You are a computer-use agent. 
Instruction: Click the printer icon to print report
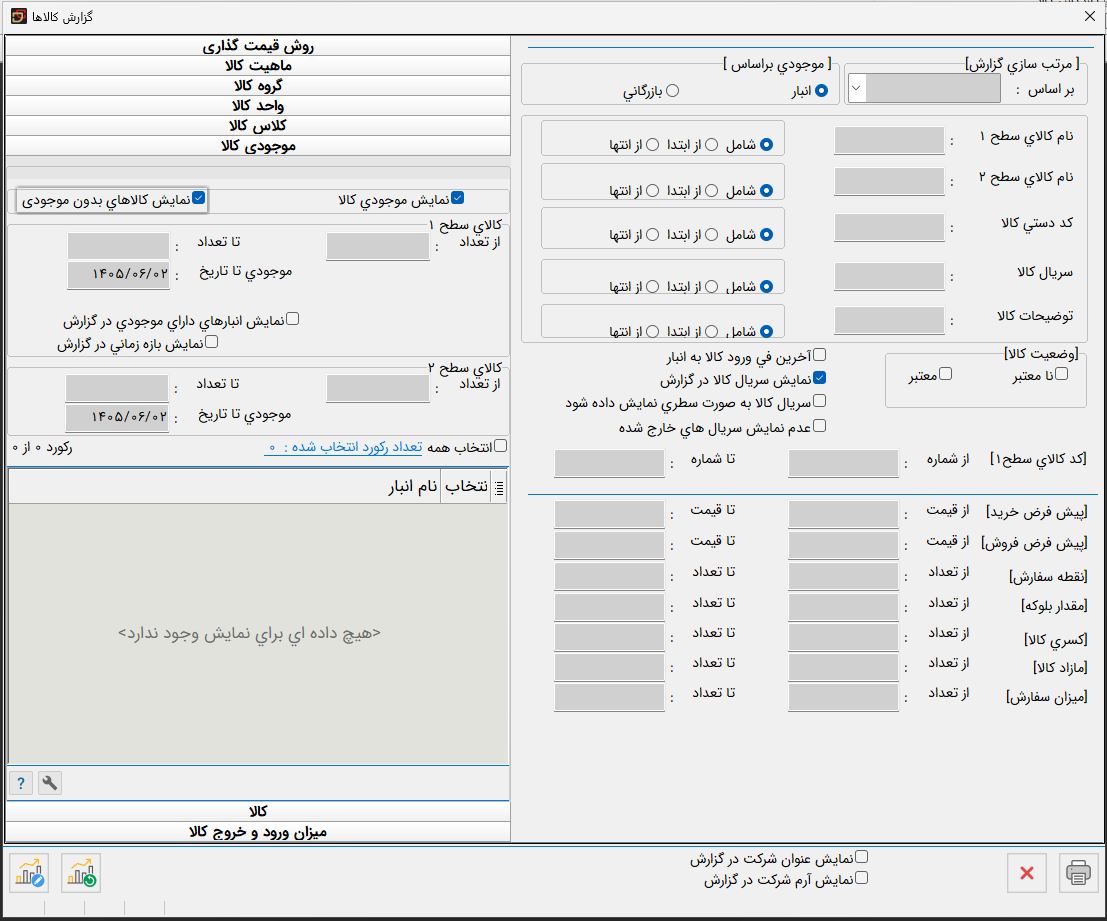(1078, 872)
